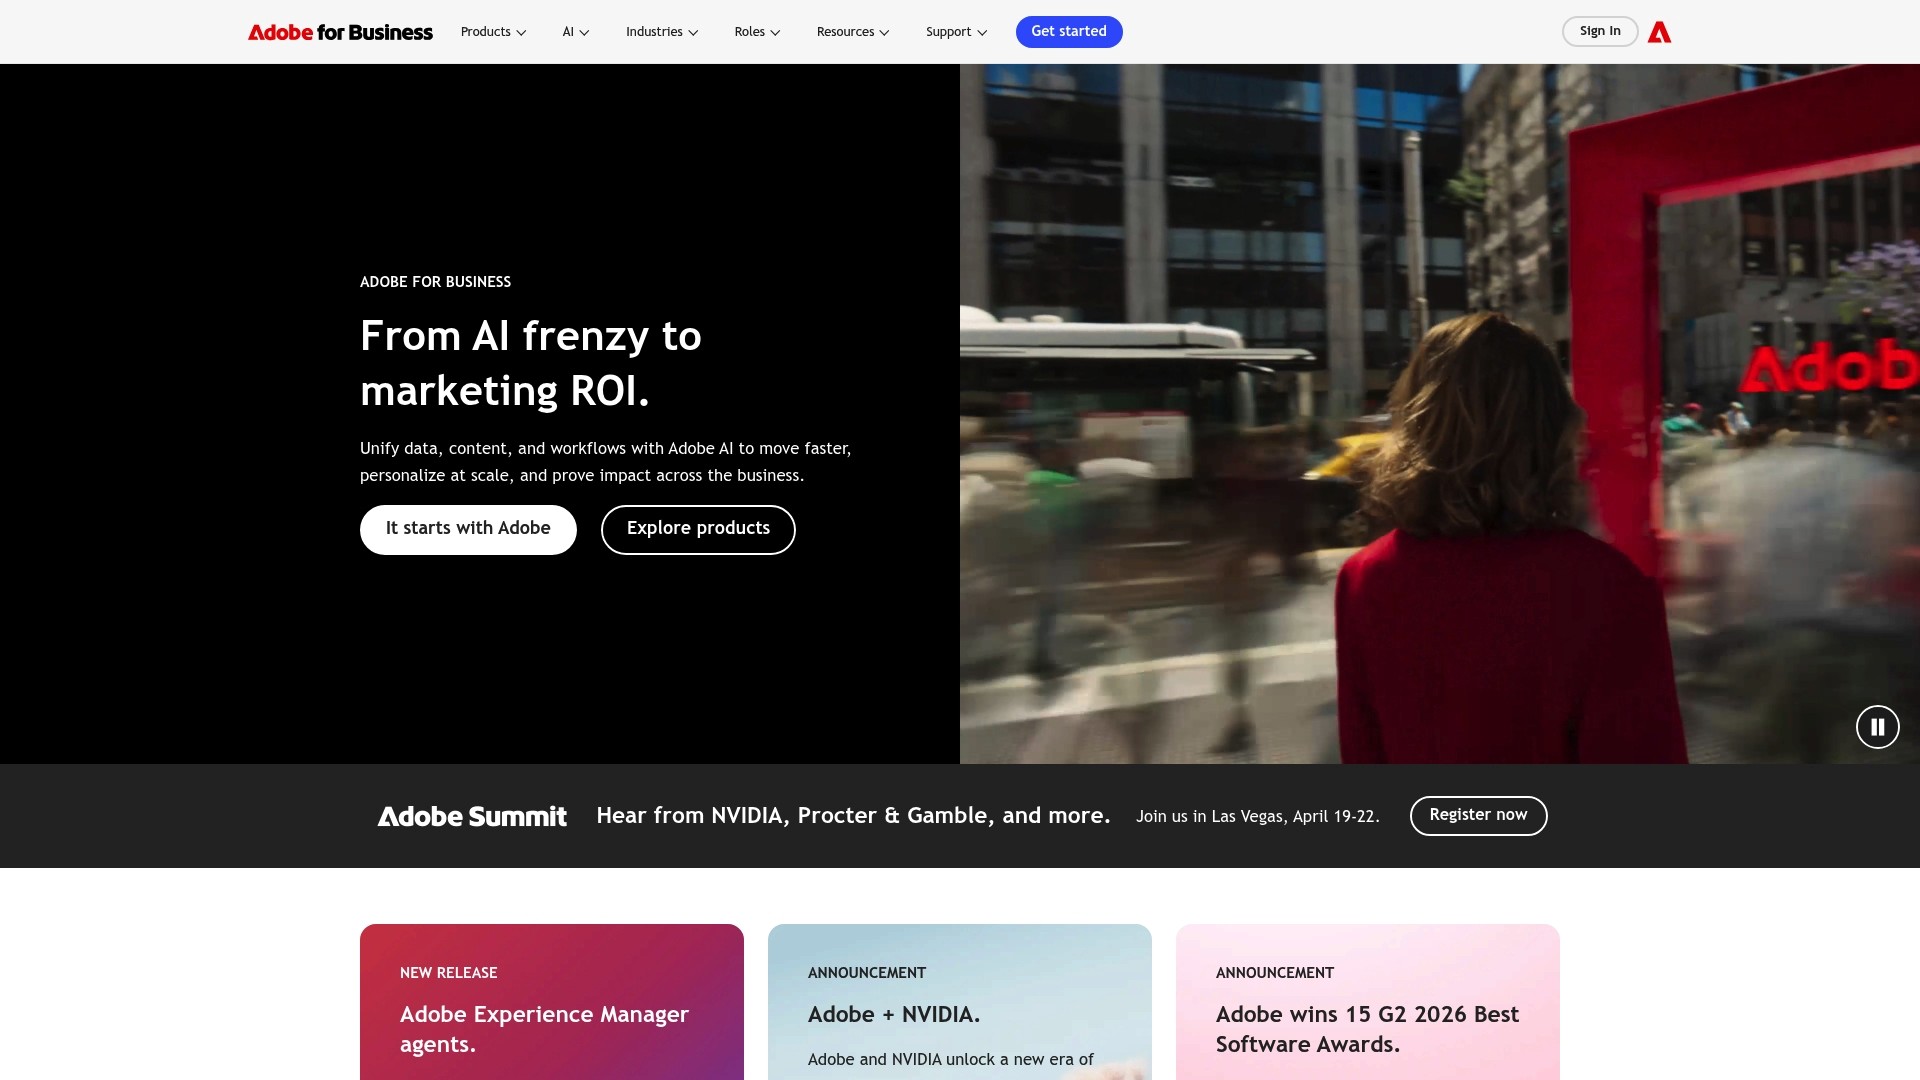Image resolution: width=1920 pixels, height=1080 pixels.
Task: Open the Products dropdown chevron
Action: coord(522,32)
